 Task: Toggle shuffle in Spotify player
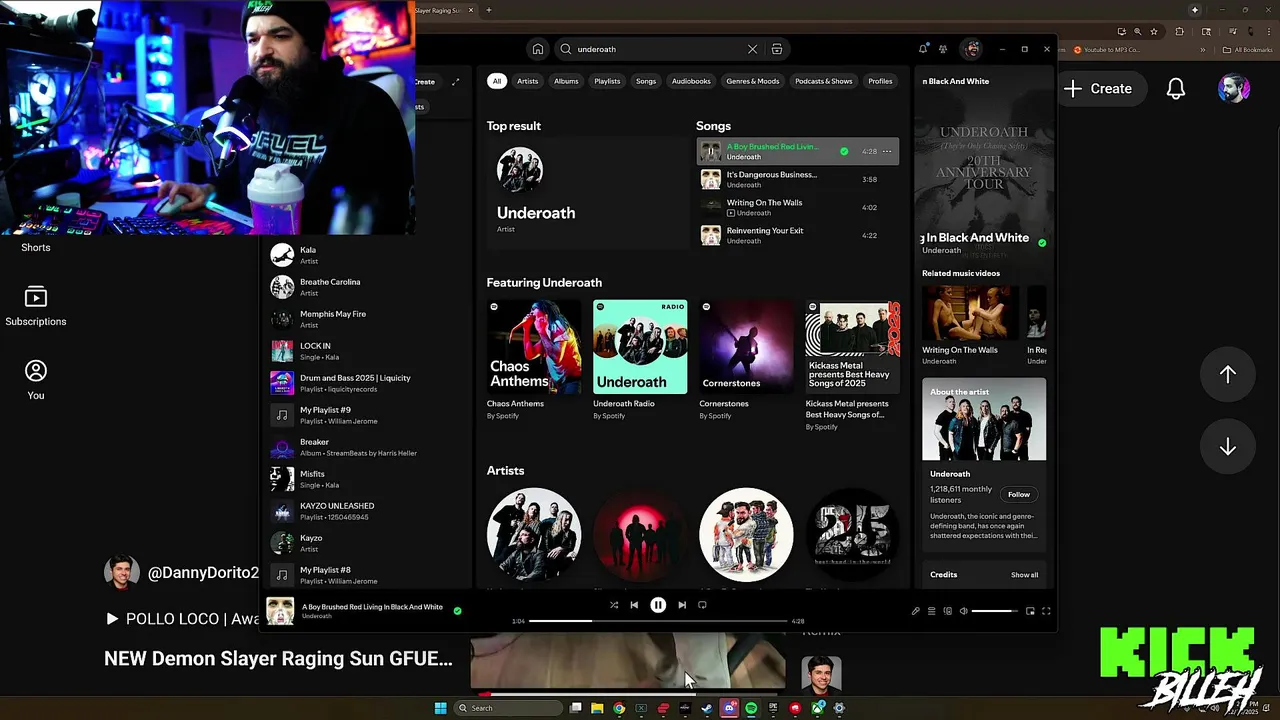point(614,605)
